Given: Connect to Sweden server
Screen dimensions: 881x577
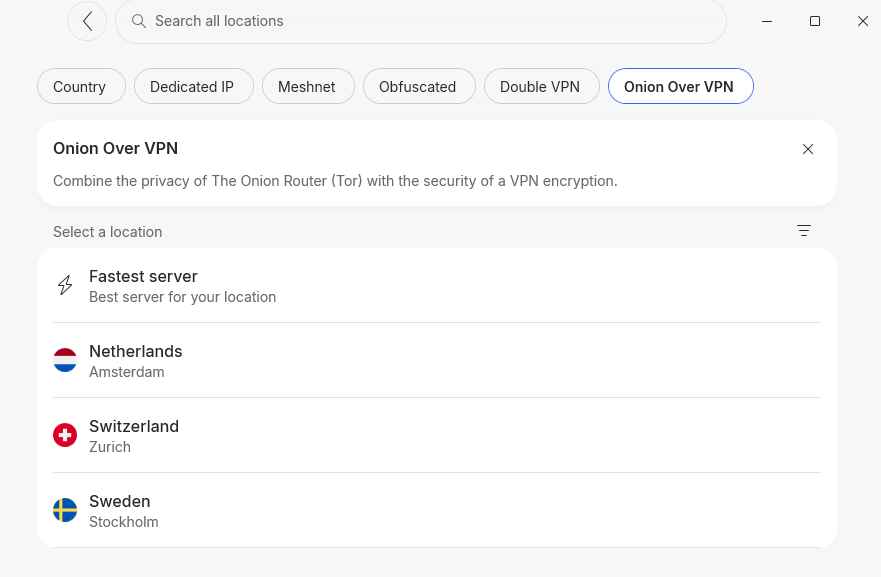Looking at the screenshot, I should click(x=437, y=510).
